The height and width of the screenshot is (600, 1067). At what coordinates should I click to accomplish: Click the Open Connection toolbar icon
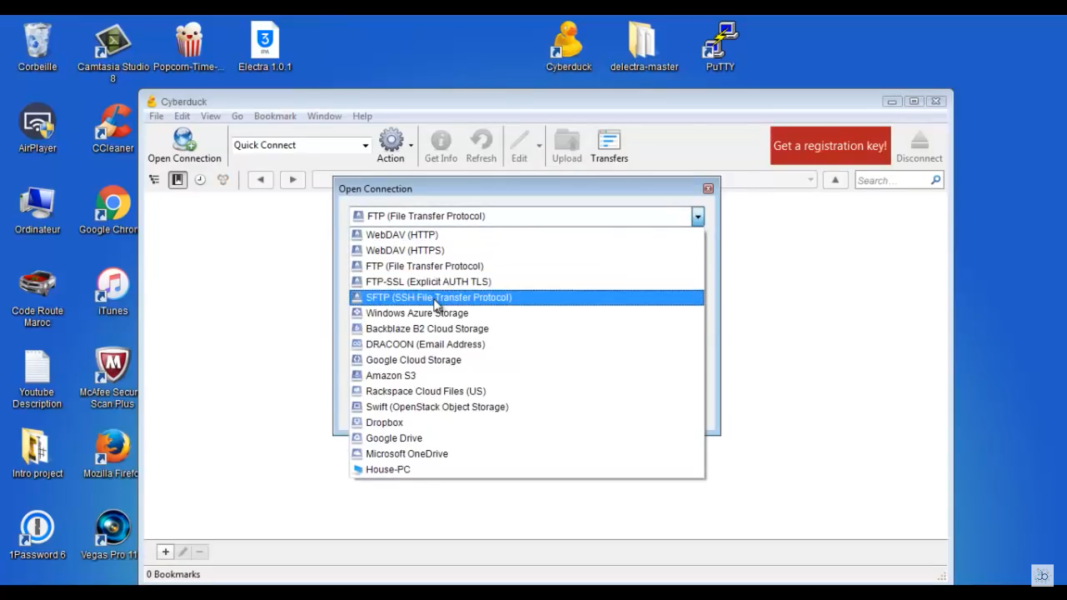click(x=184, y=144)
